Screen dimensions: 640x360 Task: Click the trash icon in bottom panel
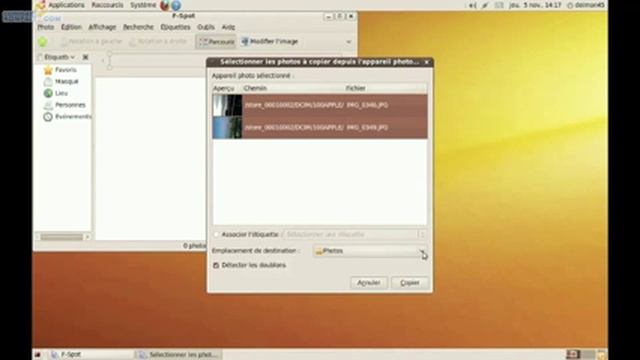pos(602,355)
